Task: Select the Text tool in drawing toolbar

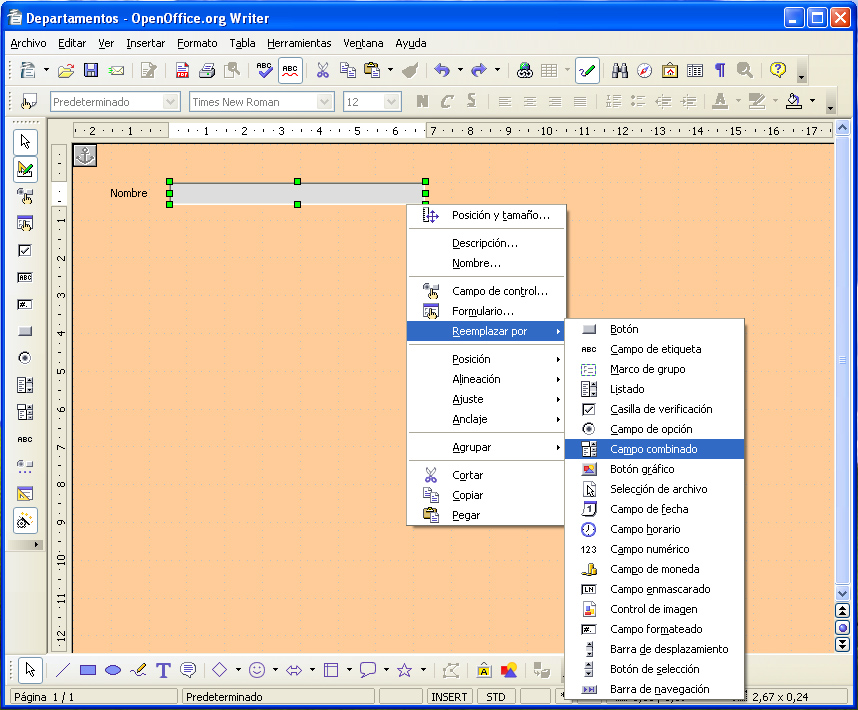Action: pyautogui.click(x=163, y=670)
